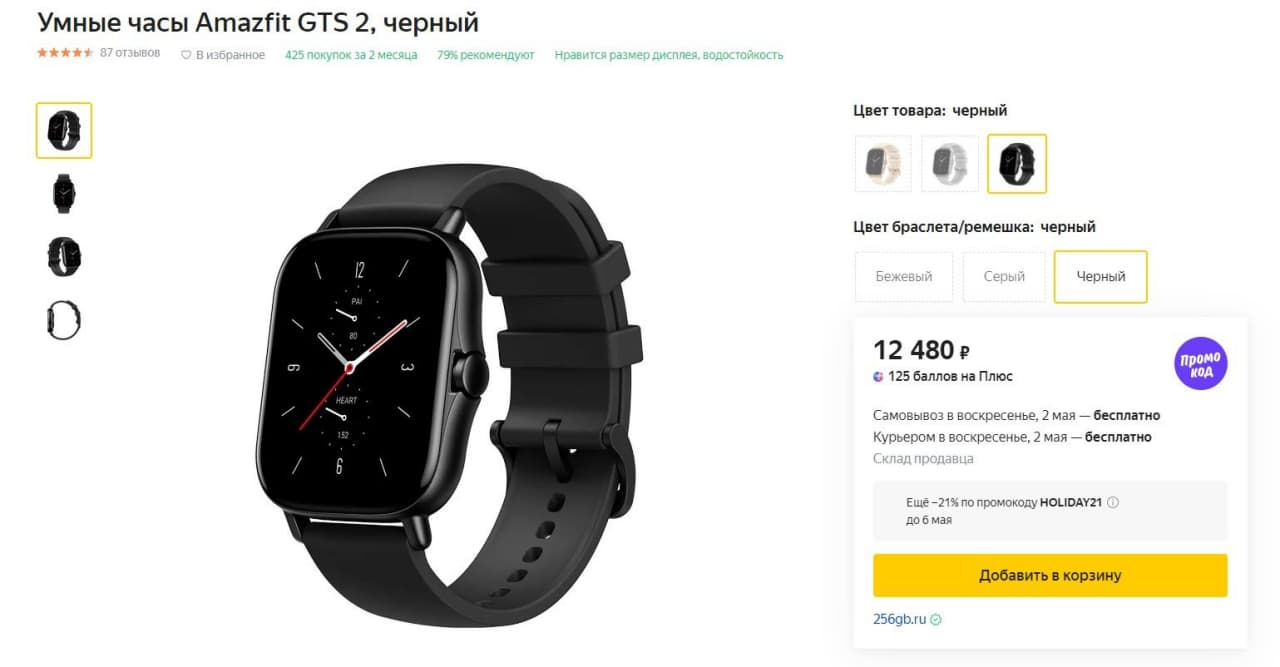
Task: Show the front-view watch thumbnail
Action: click(64, 193)
